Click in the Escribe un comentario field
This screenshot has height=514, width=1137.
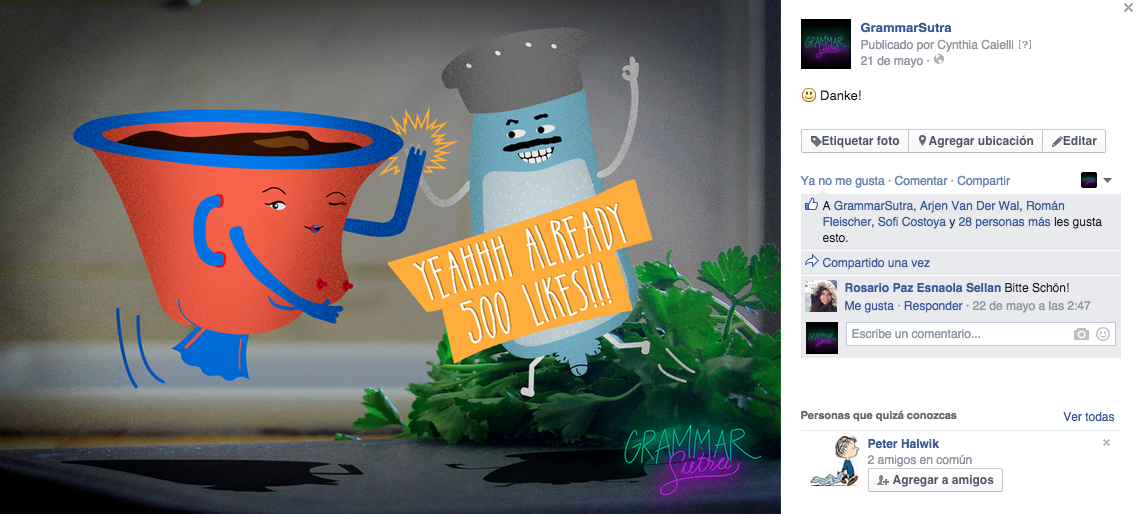coord(959,334)
